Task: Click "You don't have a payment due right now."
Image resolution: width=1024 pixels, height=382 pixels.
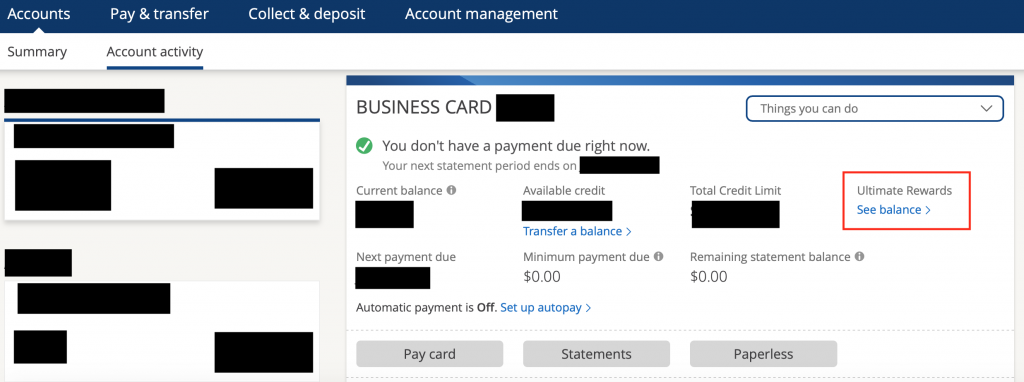Action: pyautogui.click(x=516, y=146)
